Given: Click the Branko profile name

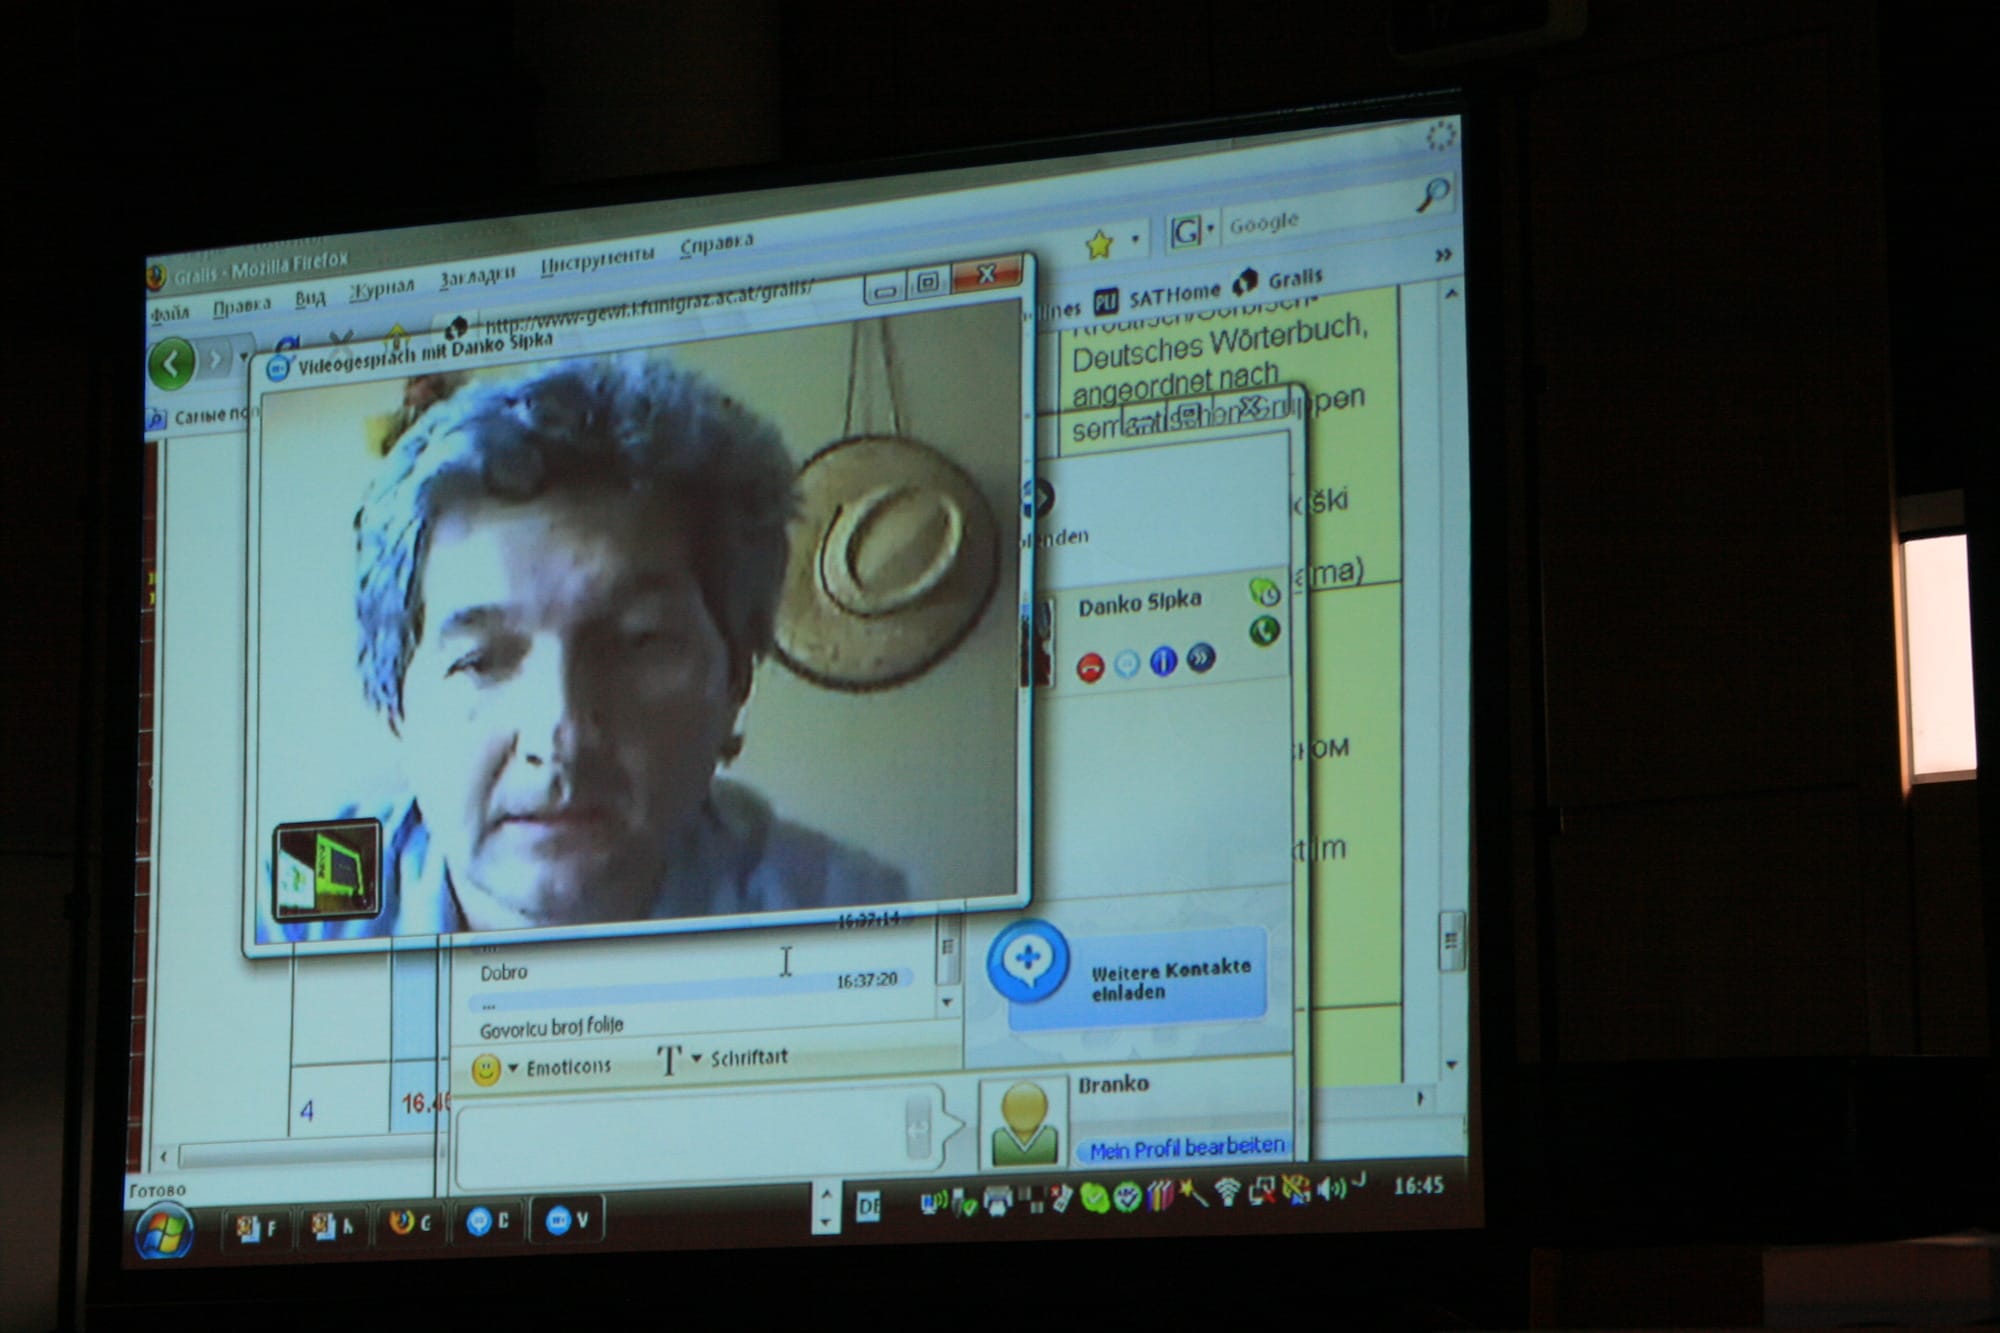Looking at the screenshot, I should [1113, 1084].
